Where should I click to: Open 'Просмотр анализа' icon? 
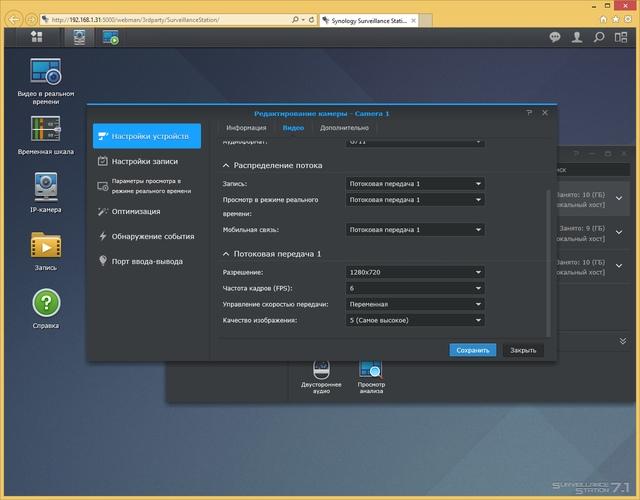tap(371, 377)
